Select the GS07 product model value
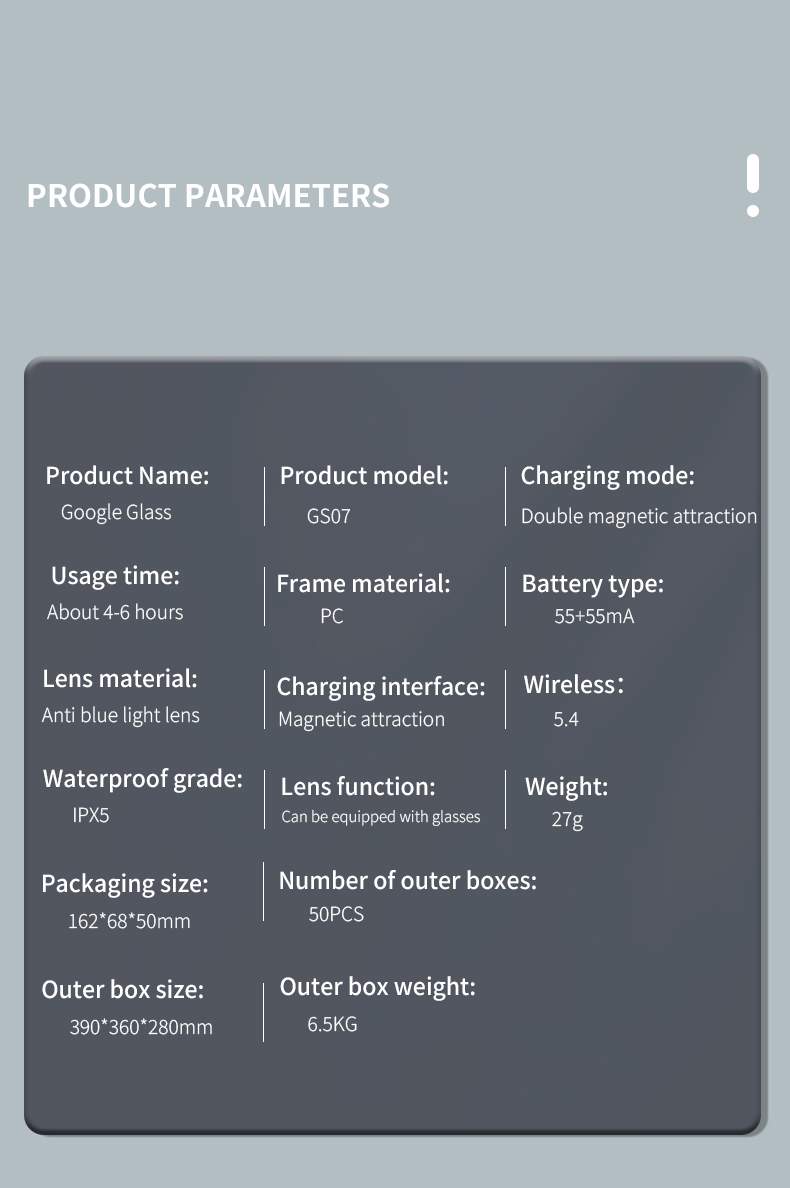790x1188 pixels. click(328, 517)
